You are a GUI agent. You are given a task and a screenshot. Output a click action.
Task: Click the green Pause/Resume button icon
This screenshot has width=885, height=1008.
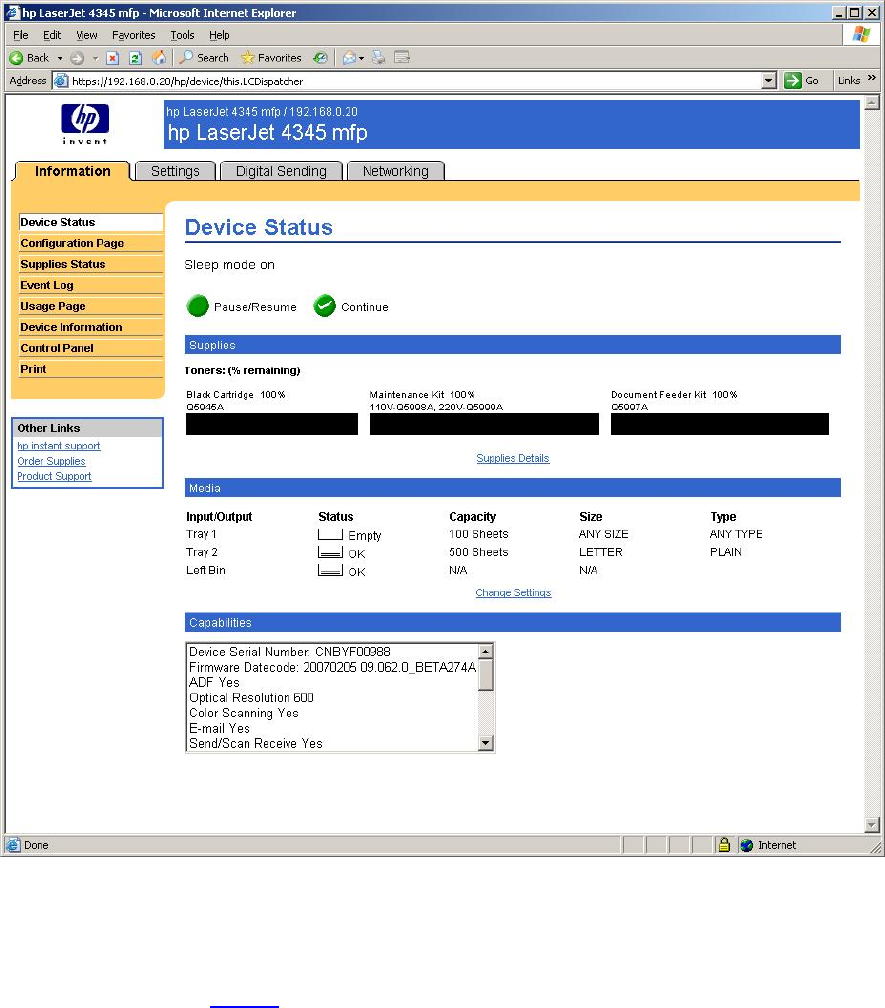pyautogui.click(x=198, y=306)
